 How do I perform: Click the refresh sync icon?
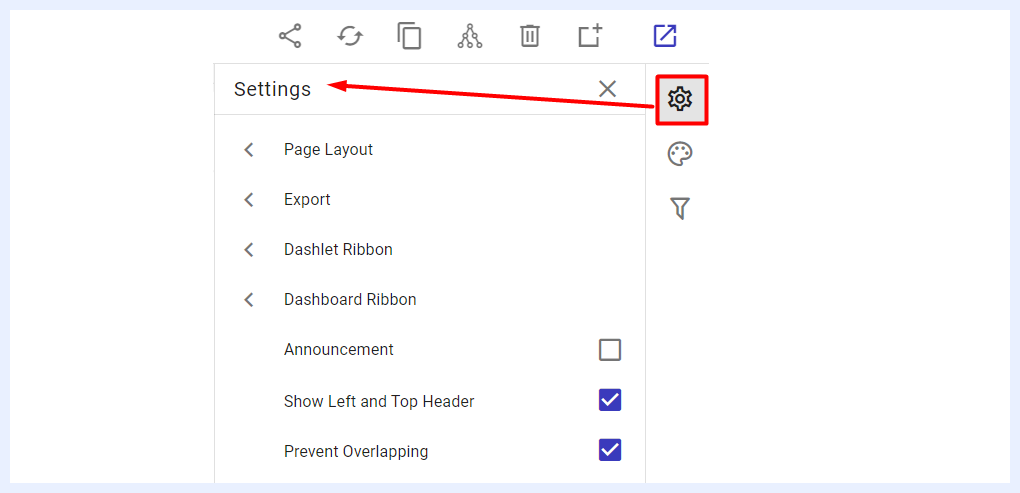tap(350, 36)
